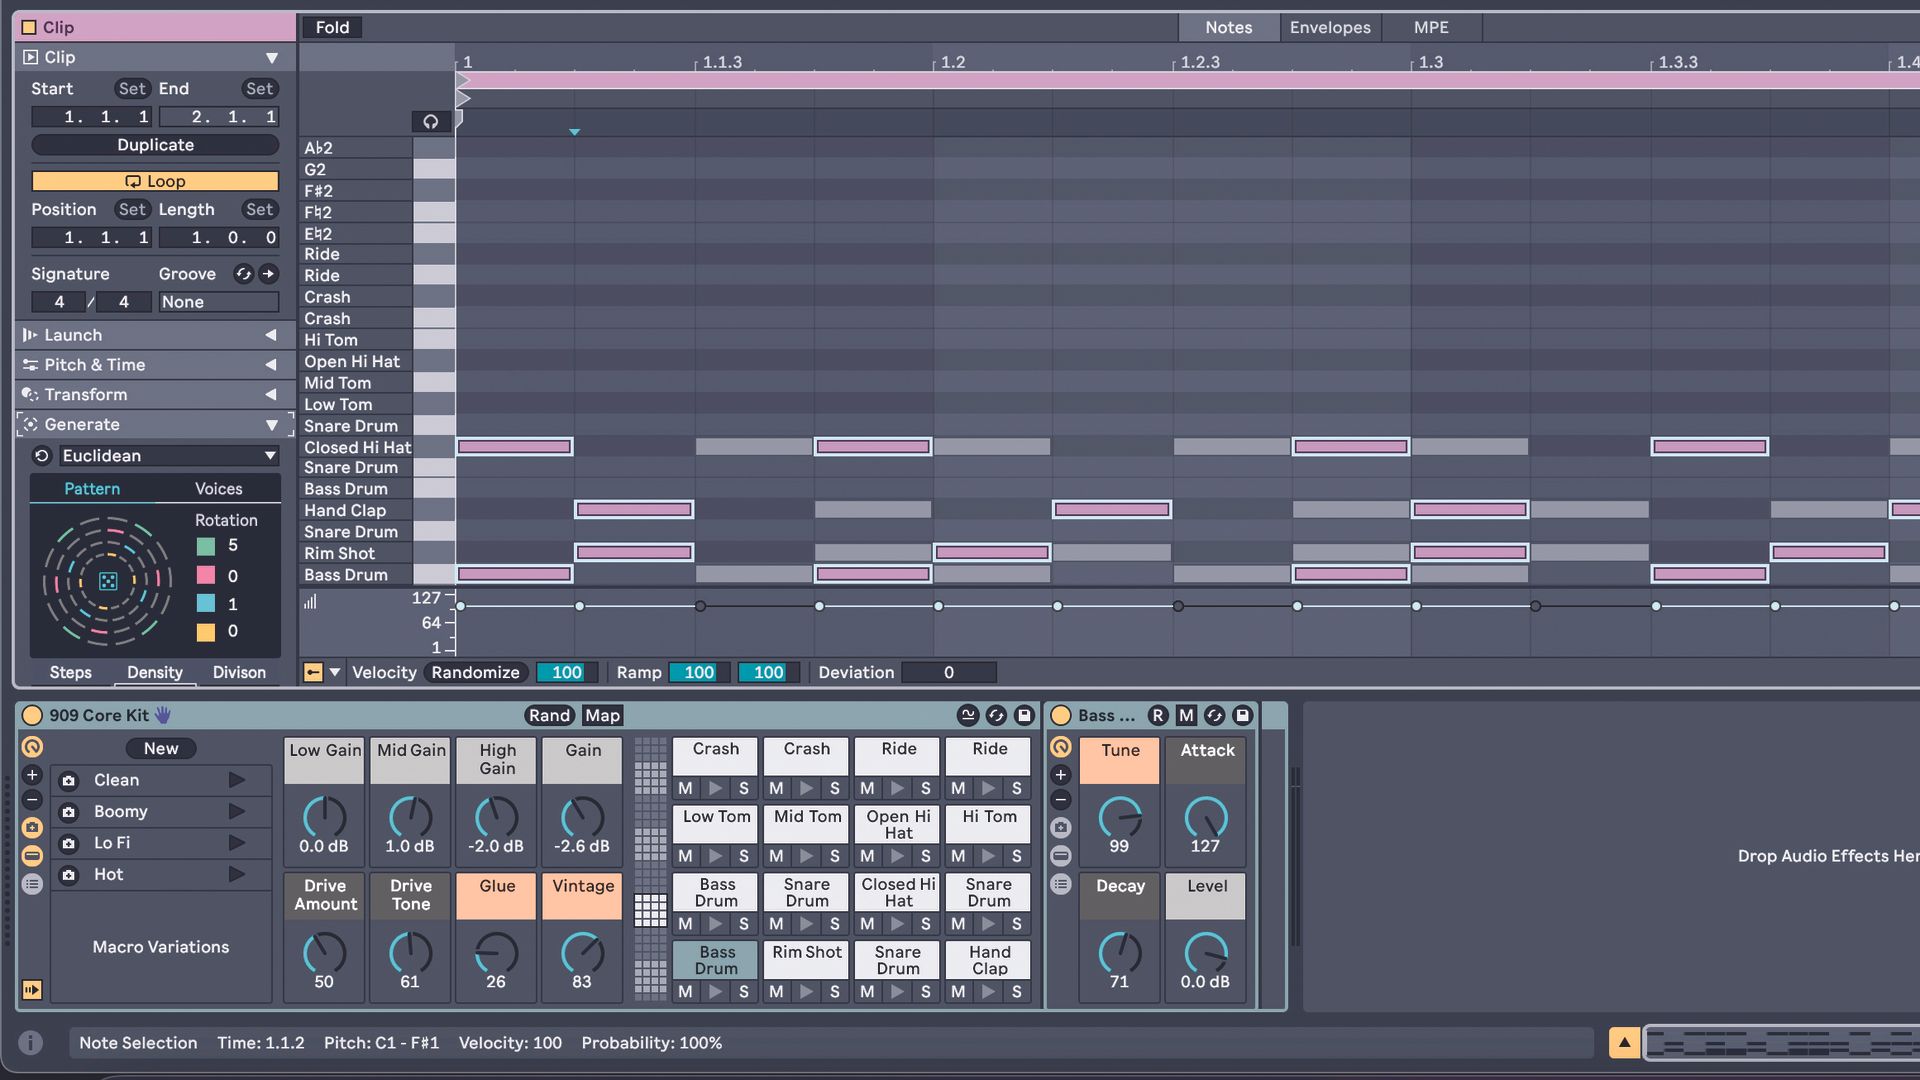Viewport: 1920px width, 1080px height.
Task: Click the camera icon next to the Clean variation
Action: [68, 780]
